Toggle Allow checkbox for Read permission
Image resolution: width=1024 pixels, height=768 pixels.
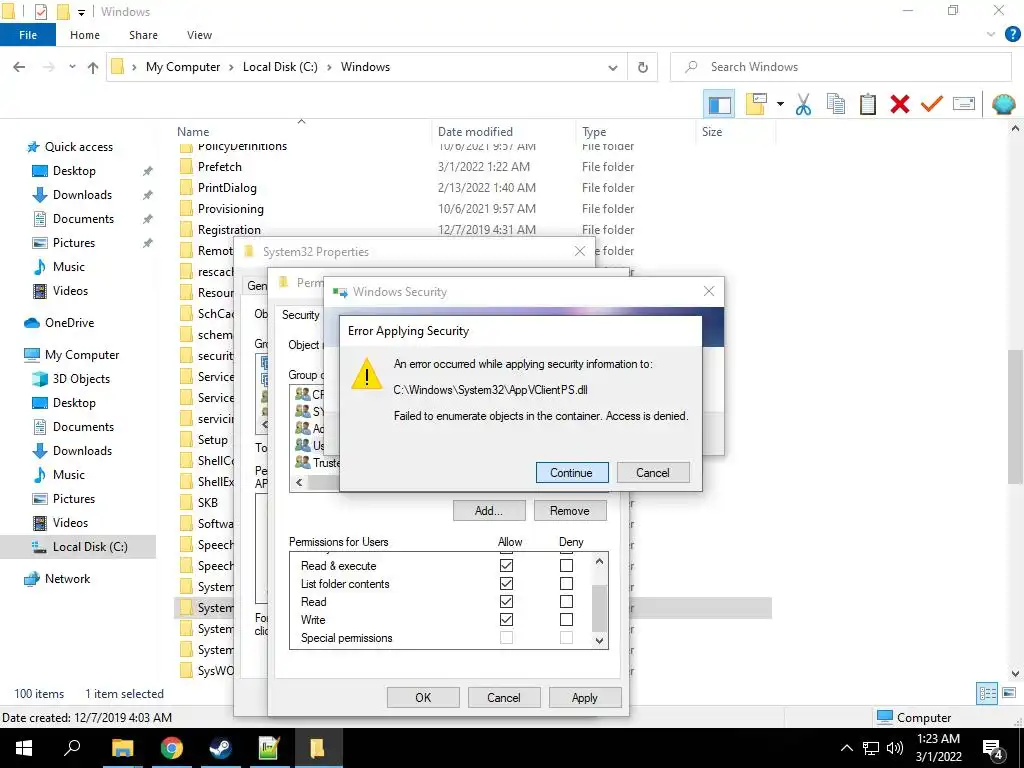click(506, 601)
